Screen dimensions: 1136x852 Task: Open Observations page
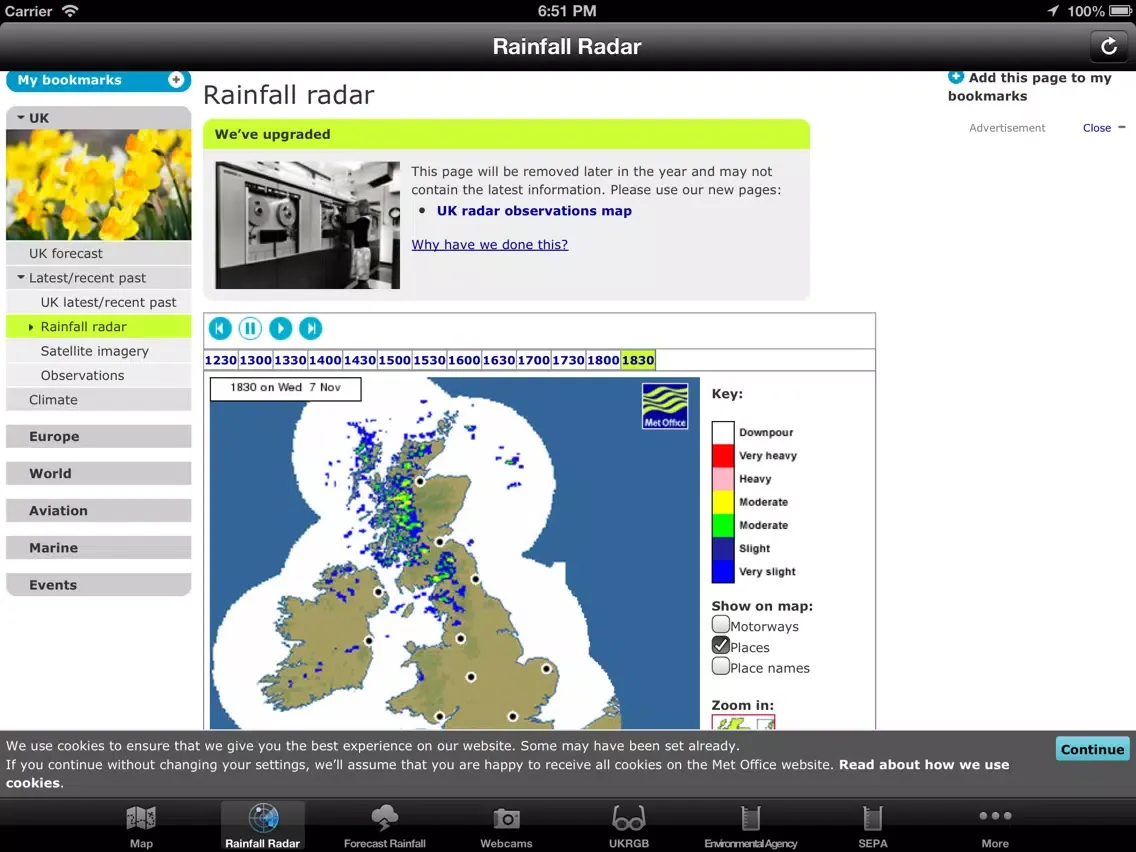[x=99, y=375]
